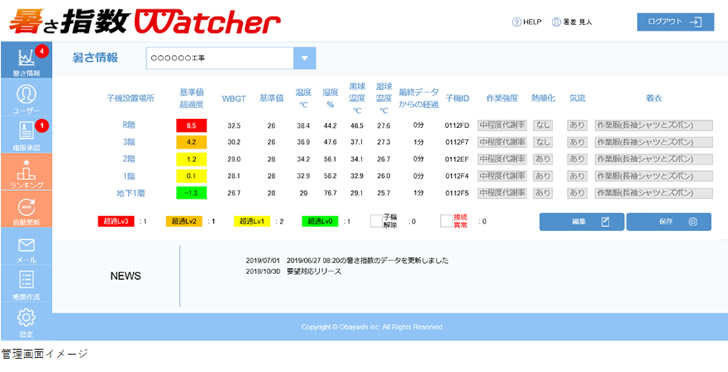This screenshot has height=372, width=728.
Task: Click the ログアウト logout button
Action: [676, 22]
